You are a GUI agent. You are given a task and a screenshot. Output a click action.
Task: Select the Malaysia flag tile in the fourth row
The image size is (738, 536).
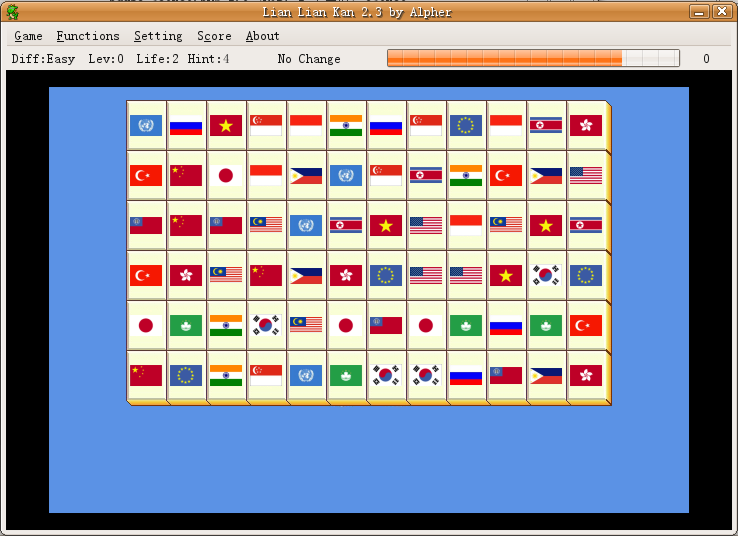[226, 275]
